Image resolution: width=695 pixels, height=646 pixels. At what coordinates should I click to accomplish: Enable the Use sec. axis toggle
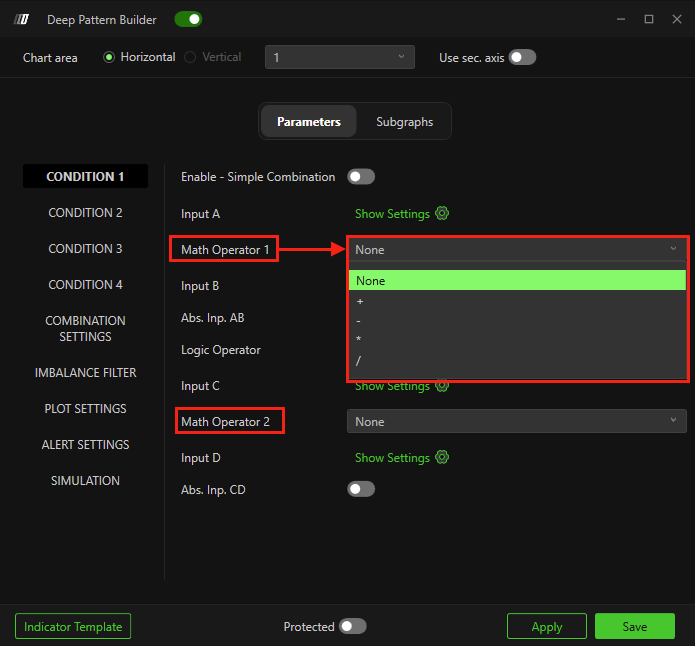pyautogui.click(x=522, y=57)
